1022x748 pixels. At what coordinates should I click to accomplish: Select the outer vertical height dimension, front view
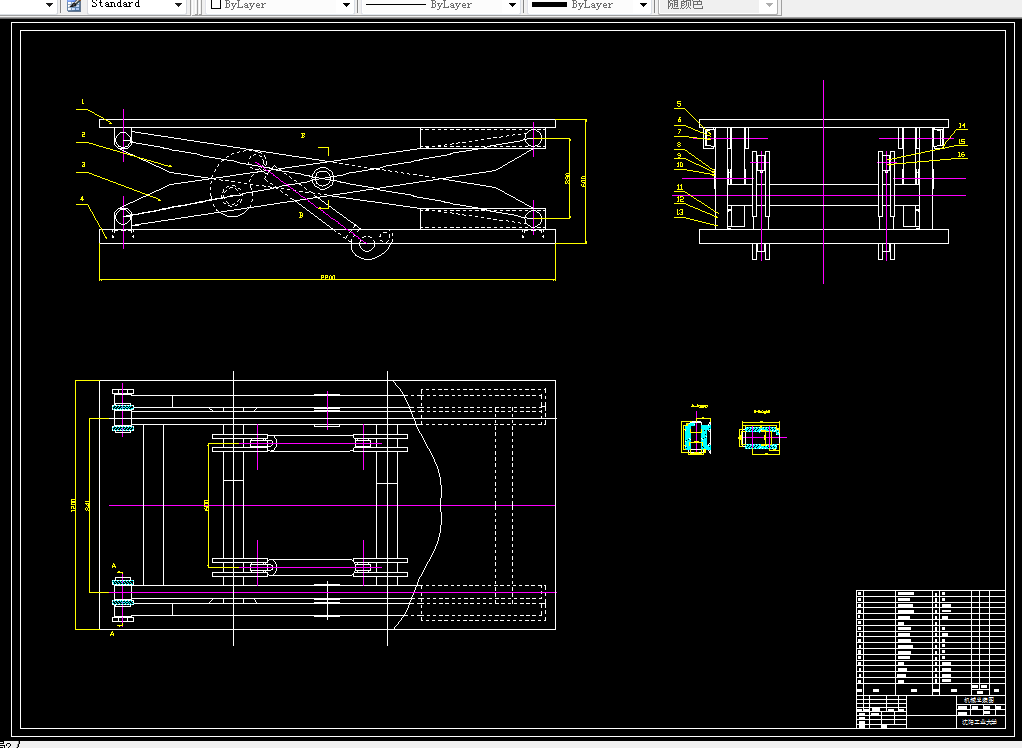(583, 180)
